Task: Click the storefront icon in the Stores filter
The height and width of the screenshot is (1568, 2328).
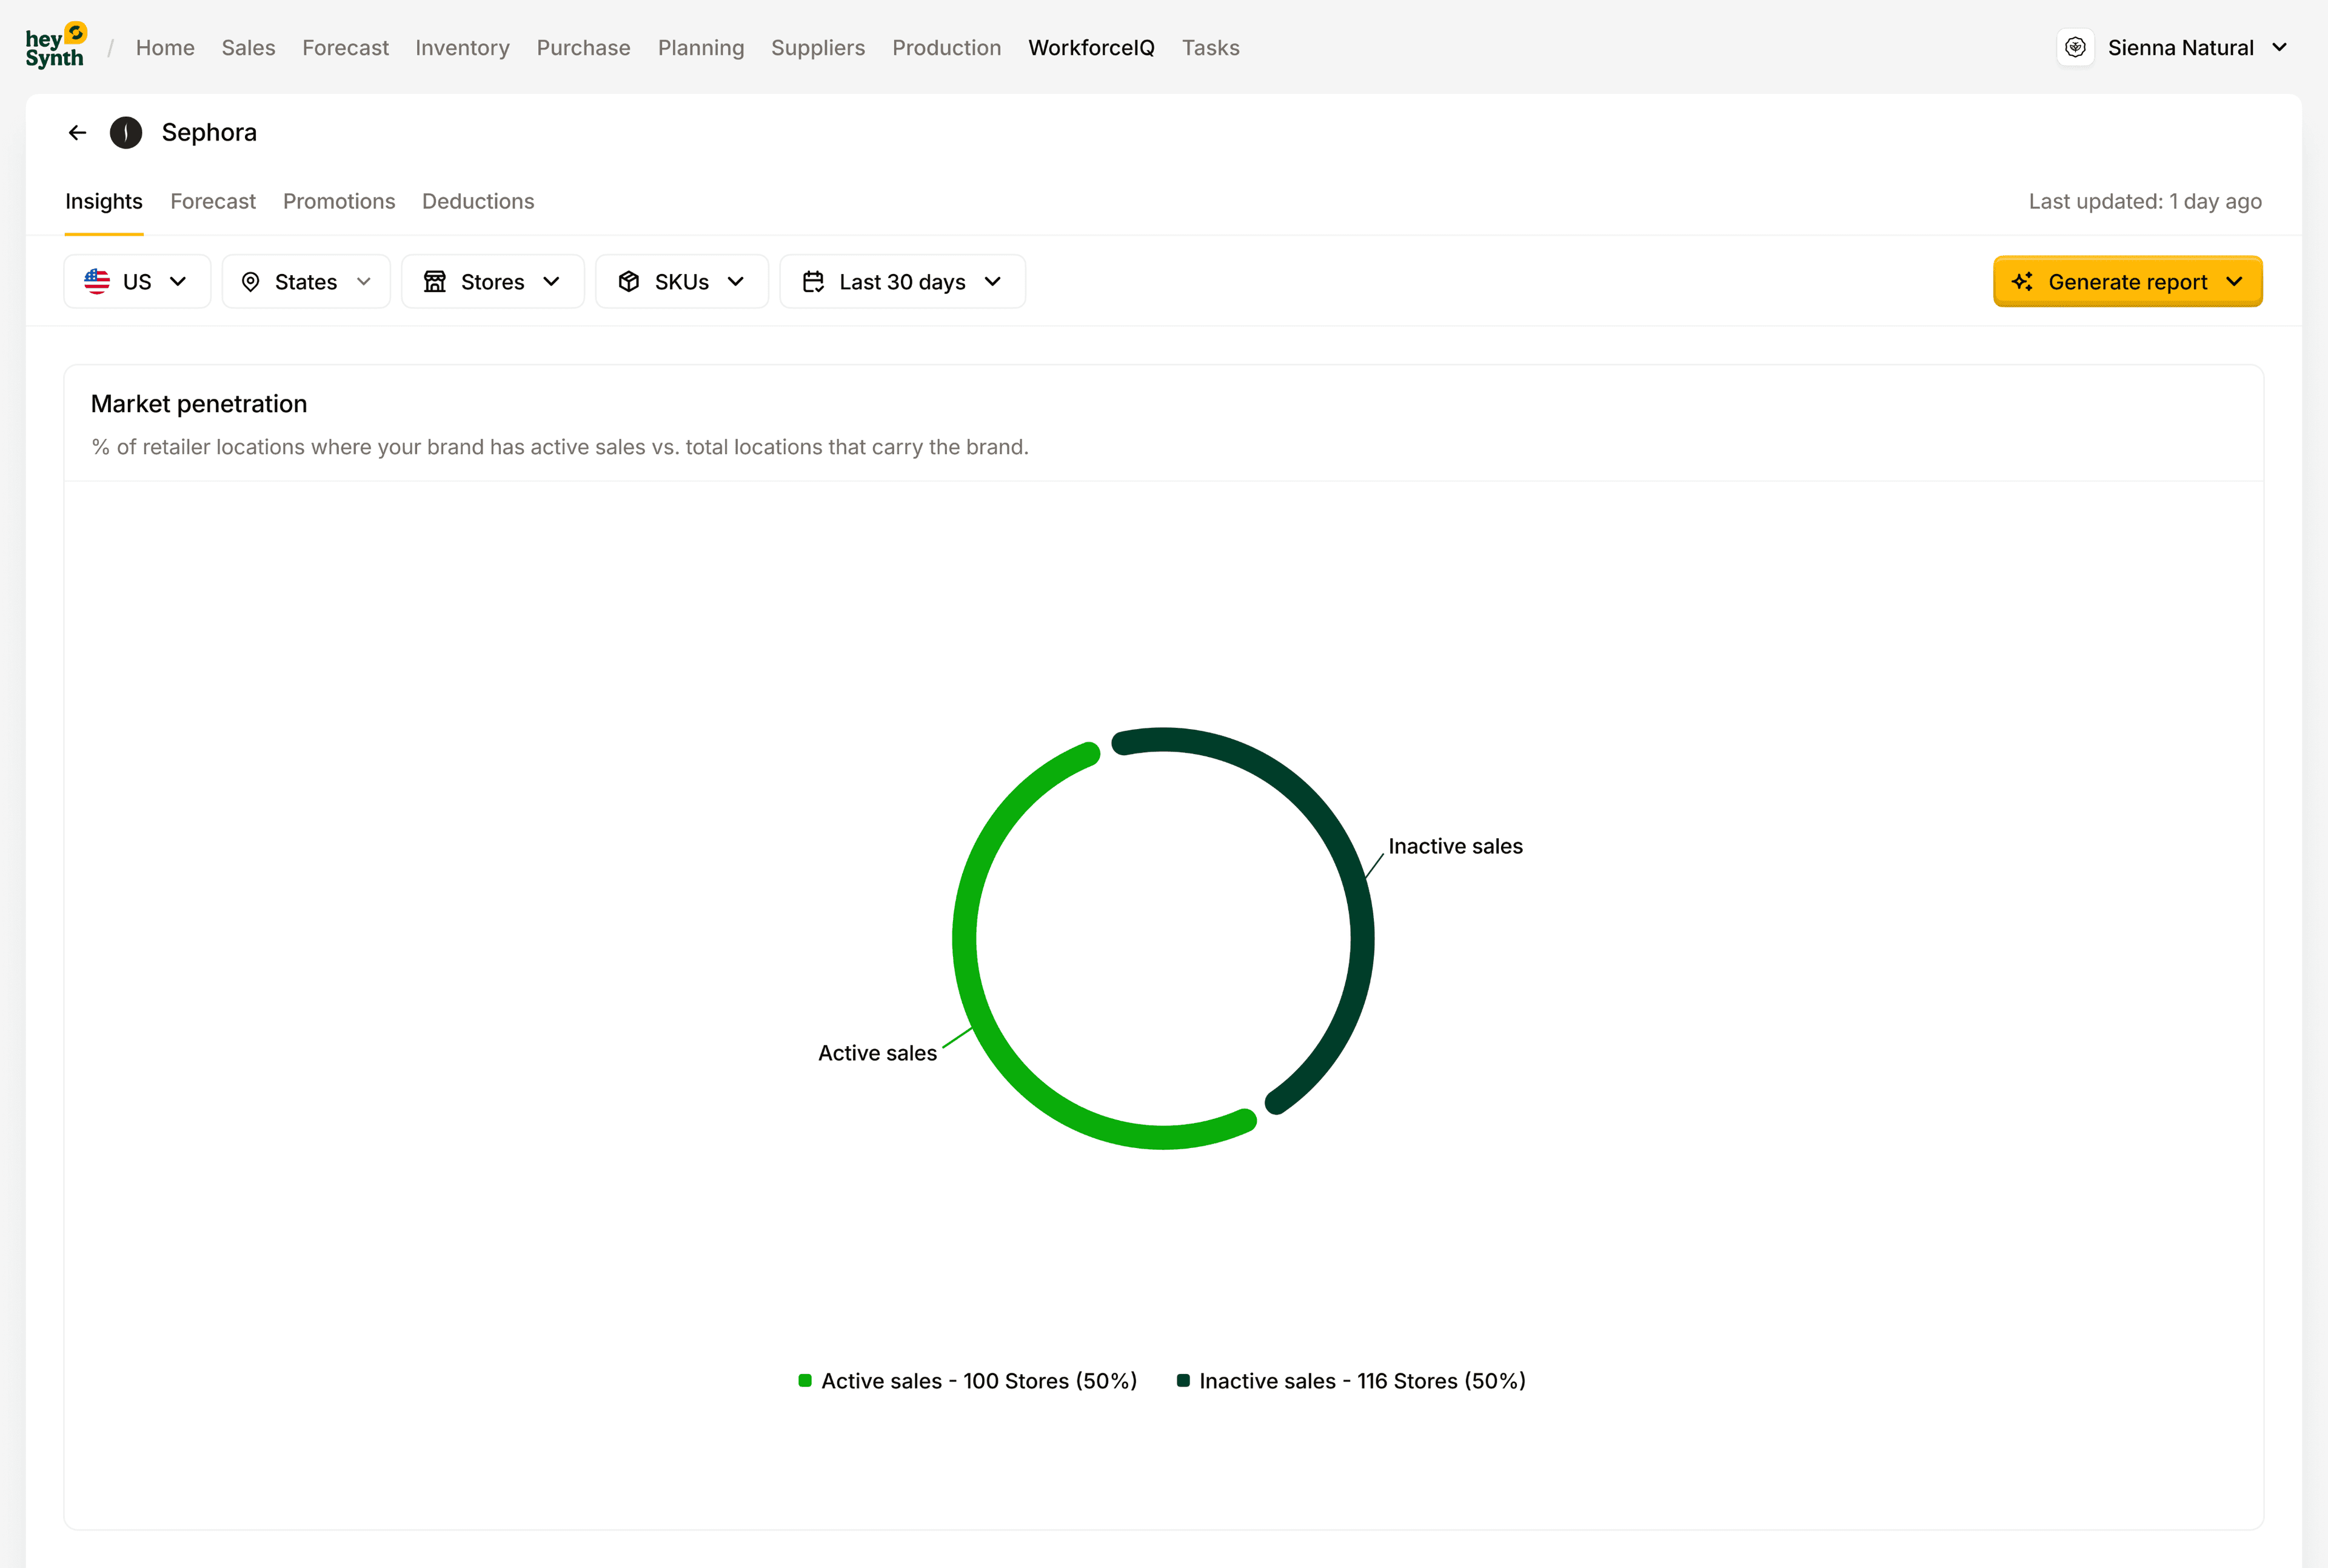Action: click(435, 282)
